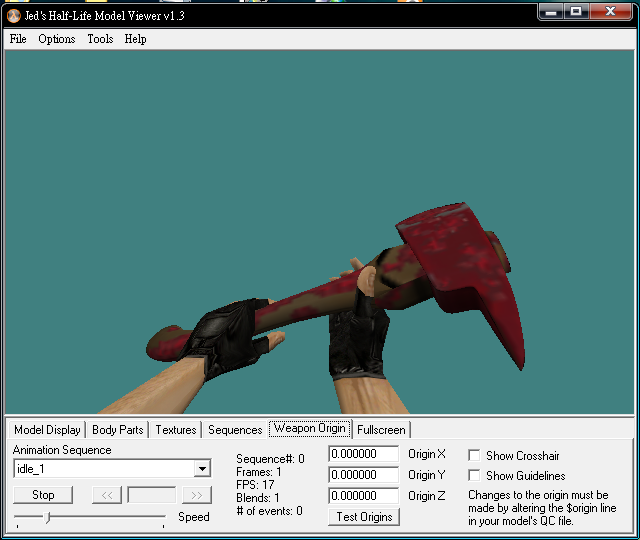The height and width of the screenshot is (540, 640).
Task: Click the Half-Life lambda icon in title bar
Action: pos(14,16)
